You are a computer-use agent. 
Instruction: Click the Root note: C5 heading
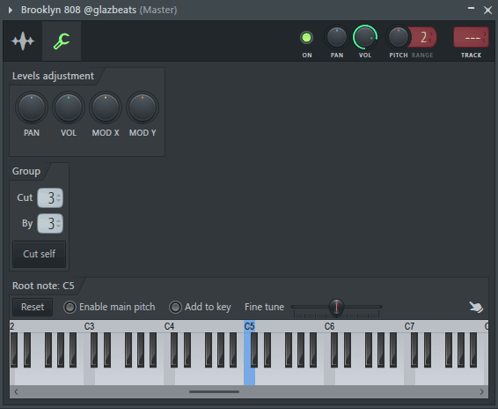click(x=43, y=286)
